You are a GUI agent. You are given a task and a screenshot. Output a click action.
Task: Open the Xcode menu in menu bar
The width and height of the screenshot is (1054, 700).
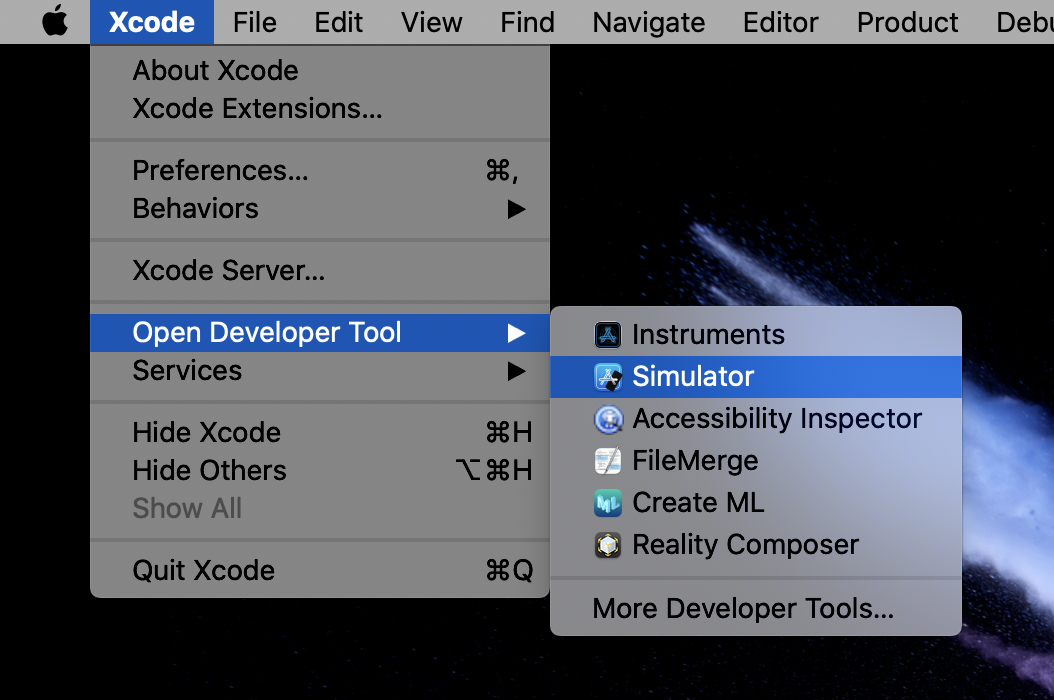pyautogui.click(x=152, y=22)
